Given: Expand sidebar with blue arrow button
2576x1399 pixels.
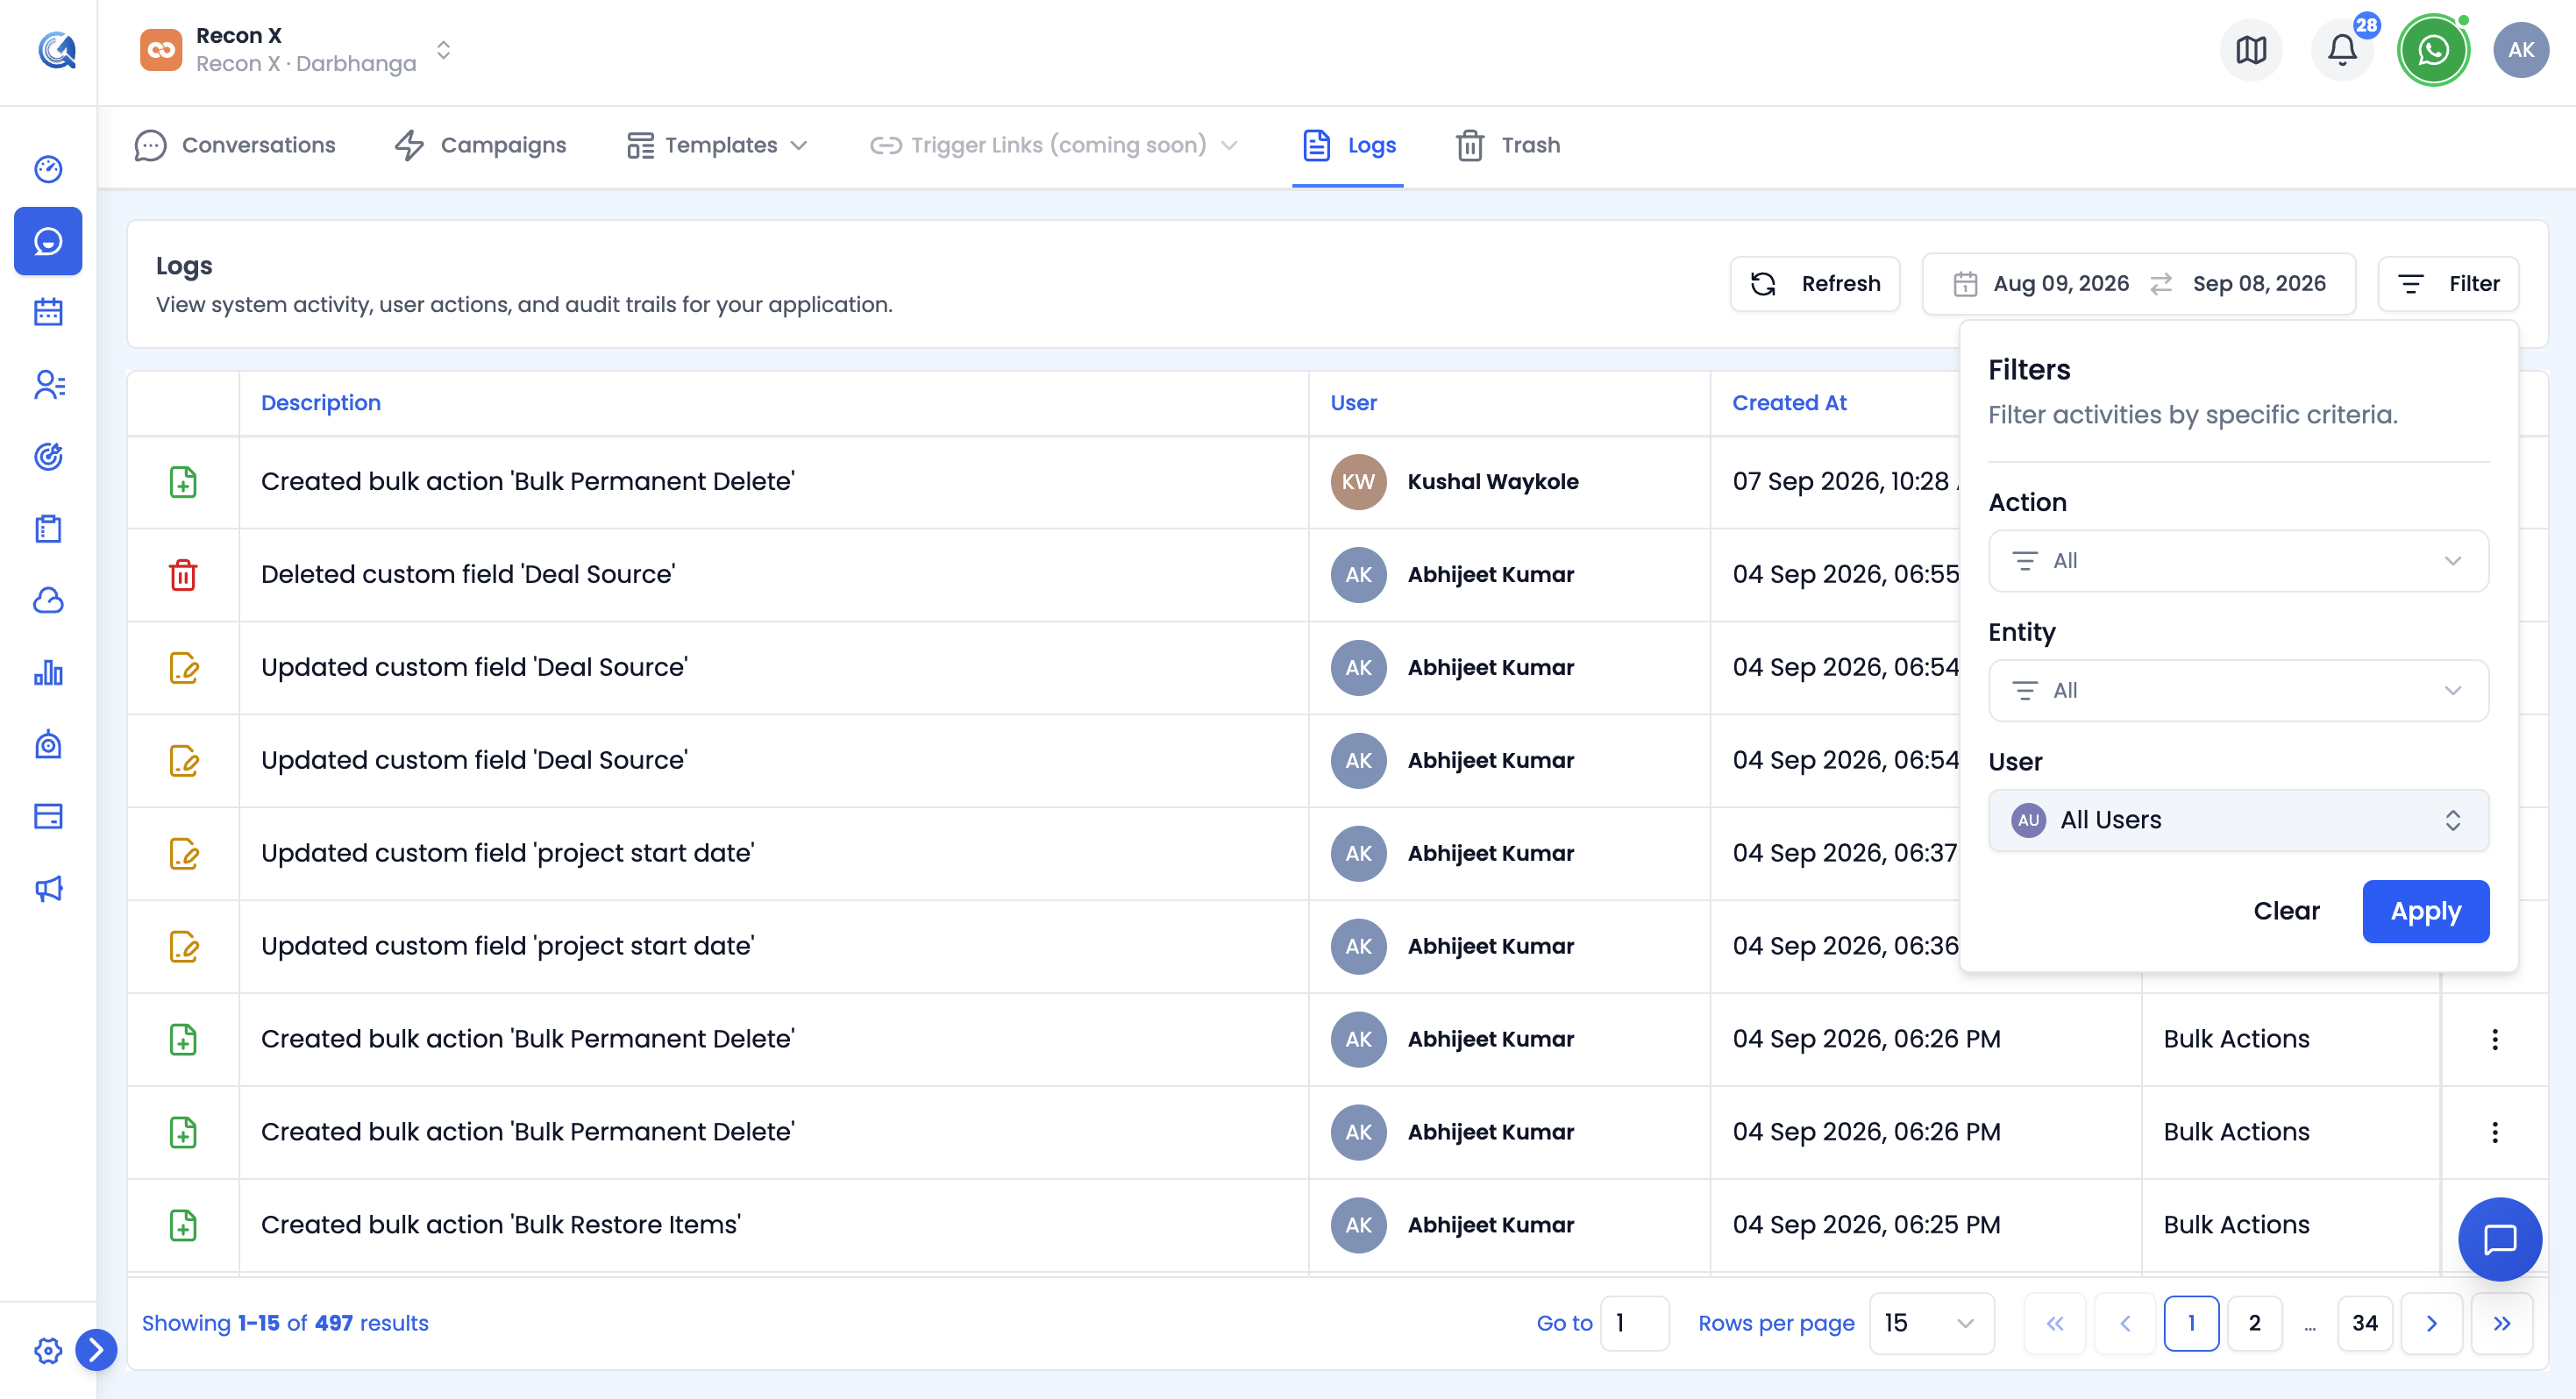Looking at the screenshot, I should coord(96,1350).
